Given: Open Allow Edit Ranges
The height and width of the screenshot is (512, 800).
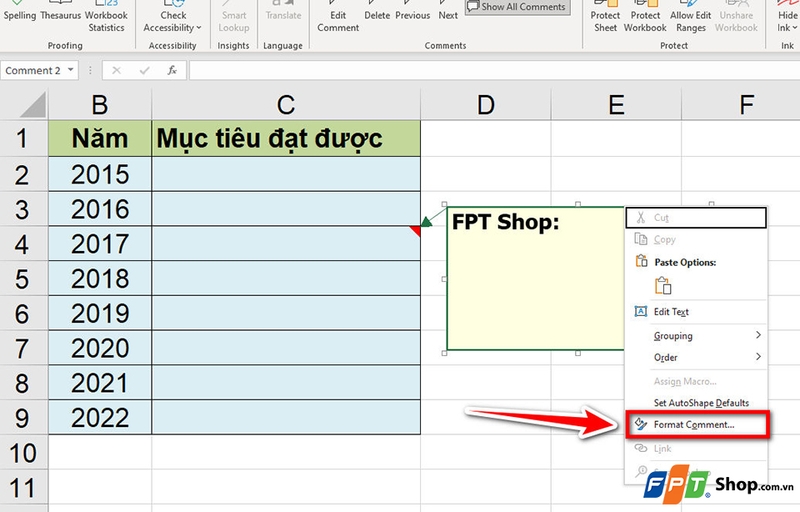Looking at the screenshot, I should 690,18.
